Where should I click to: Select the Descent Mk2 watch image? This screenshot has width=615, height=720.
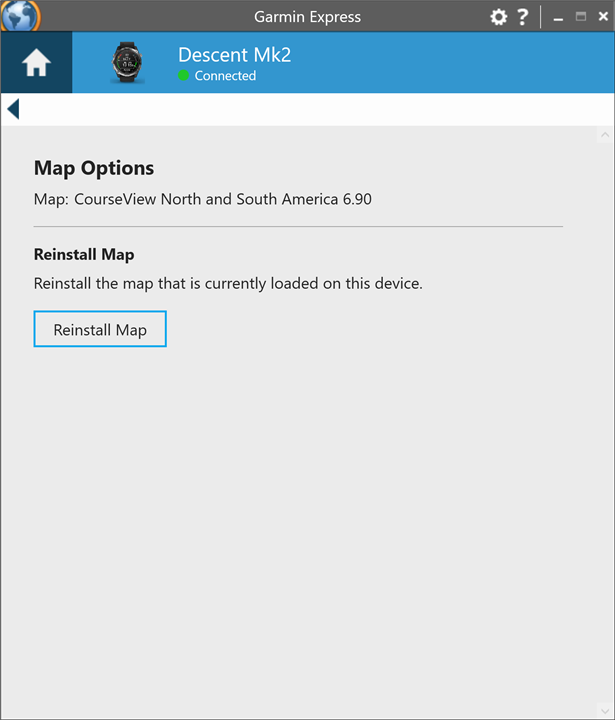[127, 62]
